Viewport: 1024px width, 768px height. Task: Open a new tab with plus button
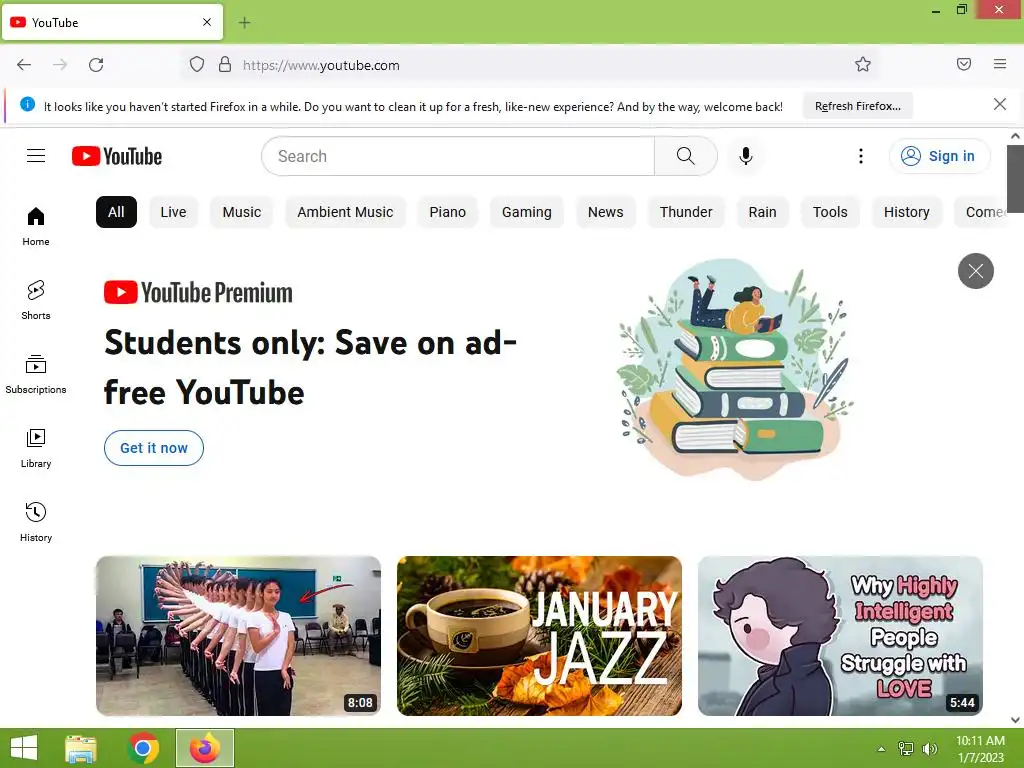point(244,23)
